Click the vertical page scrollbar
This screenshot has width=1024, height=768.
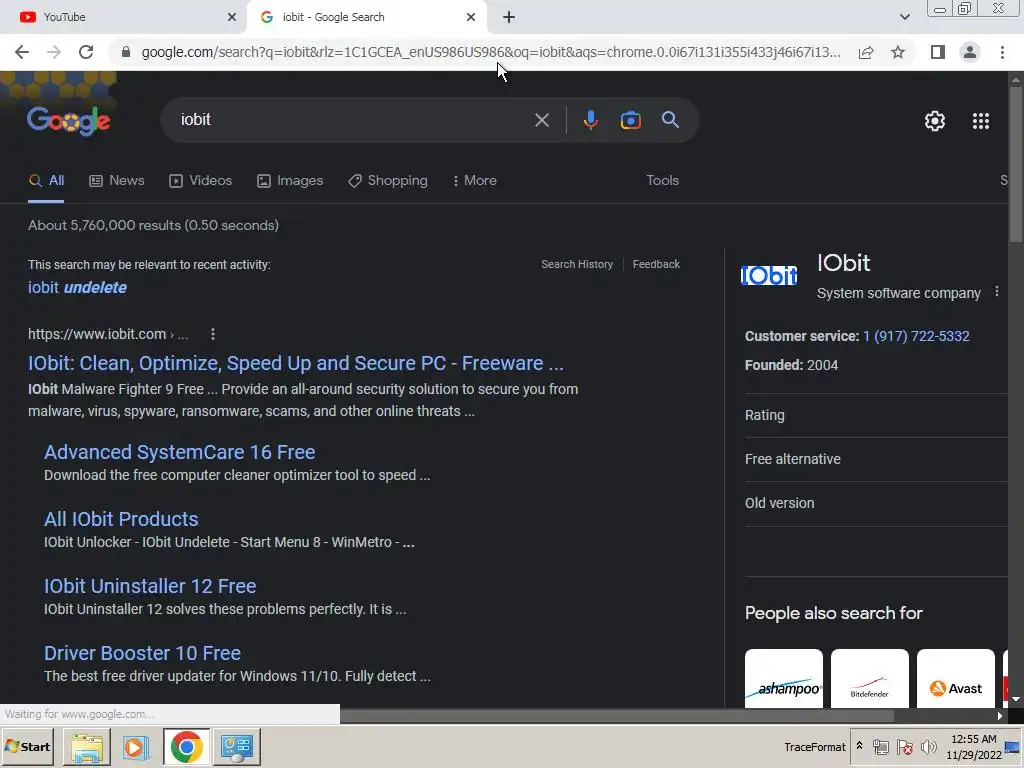click(1016, 163)
